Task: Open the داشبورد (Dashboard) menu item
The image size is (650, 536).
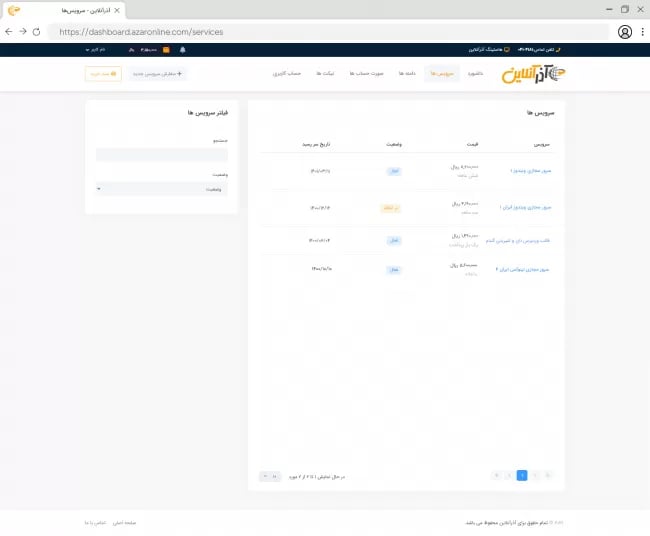Action: pyautogui.click(x=475, y=73)
